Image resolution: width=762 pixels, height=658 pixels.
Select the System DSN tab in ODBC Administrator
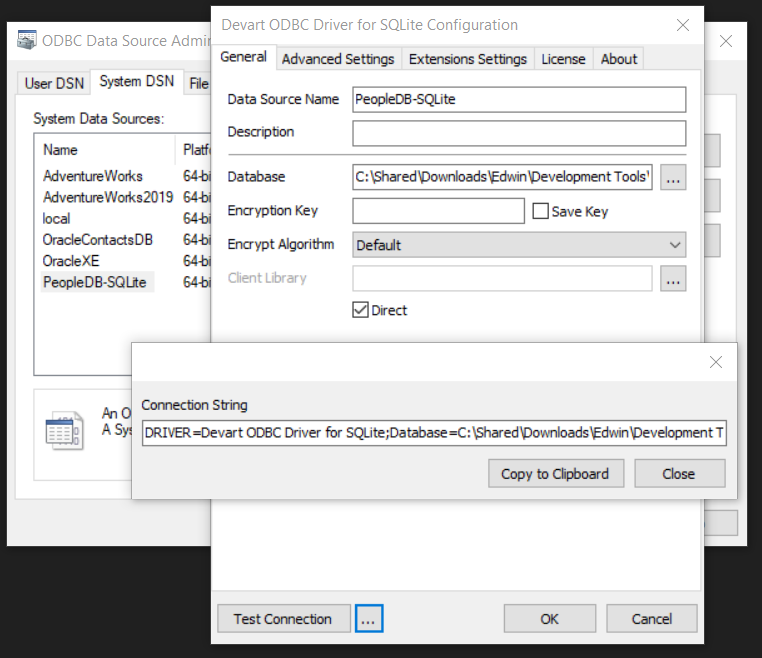click(137, 81)
